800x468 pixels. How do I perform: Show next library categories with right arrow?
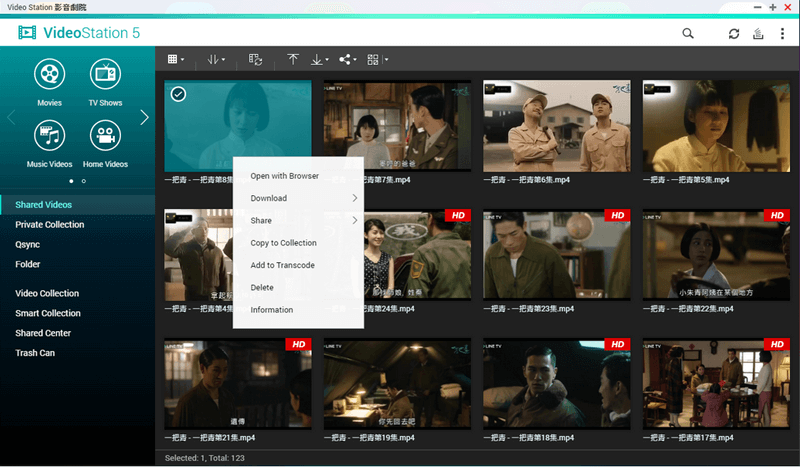(144, 118)
